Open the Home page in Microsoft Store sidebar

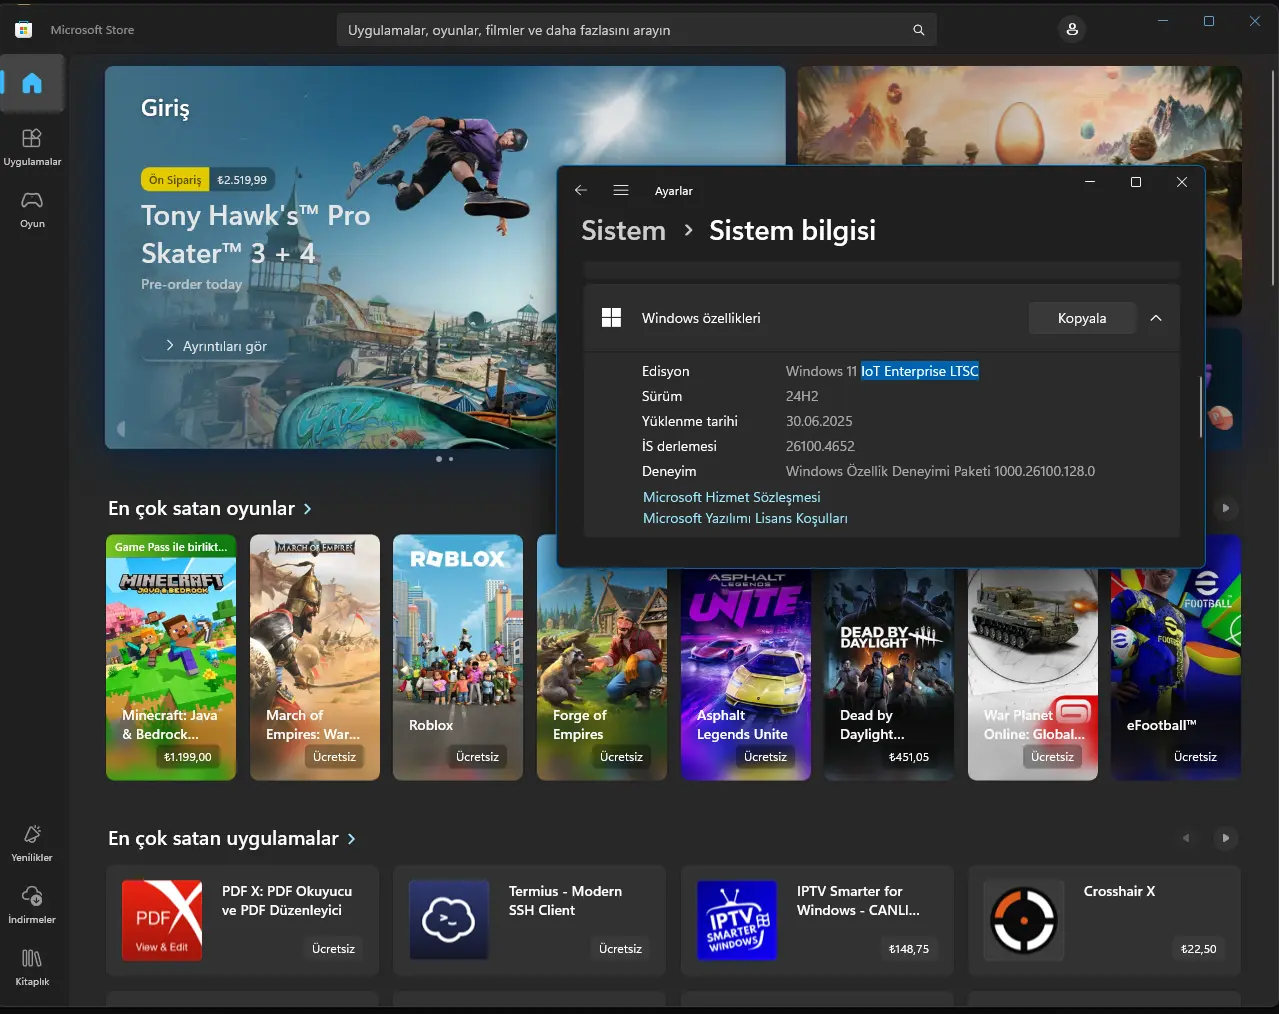coord(32,83)
